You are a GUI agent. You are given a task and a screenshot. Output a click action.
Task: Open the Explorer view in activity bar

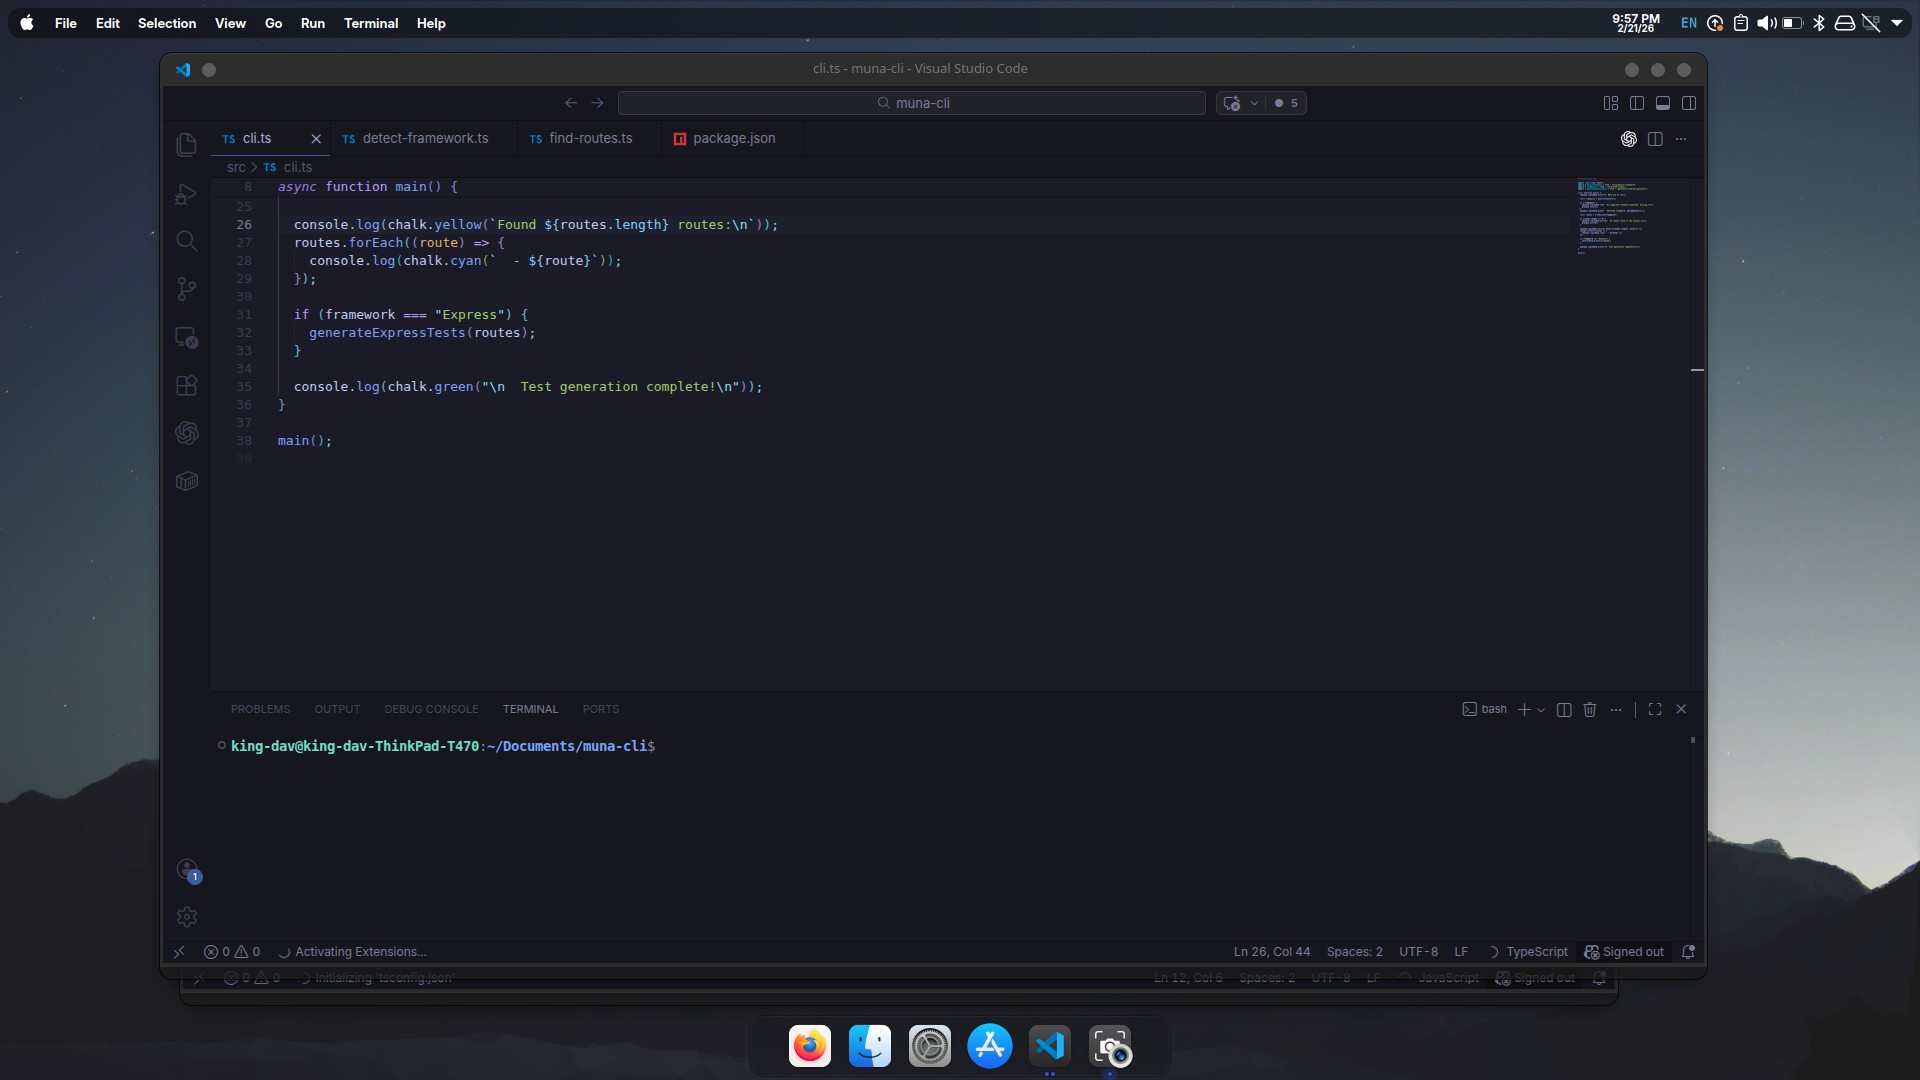coord(186,145)
